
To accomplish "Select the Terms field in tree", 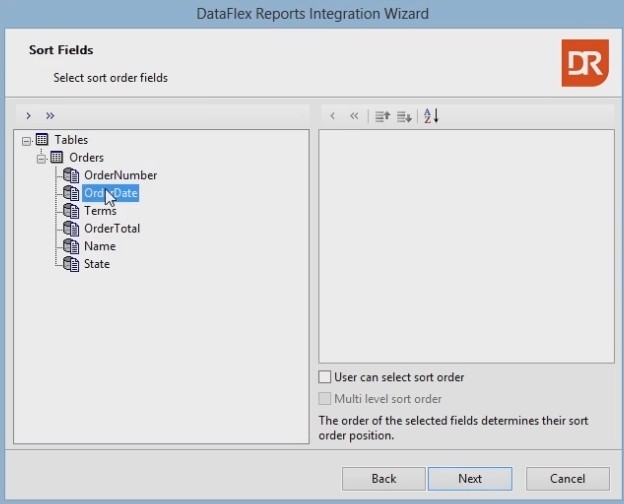I will coord(100,211).
